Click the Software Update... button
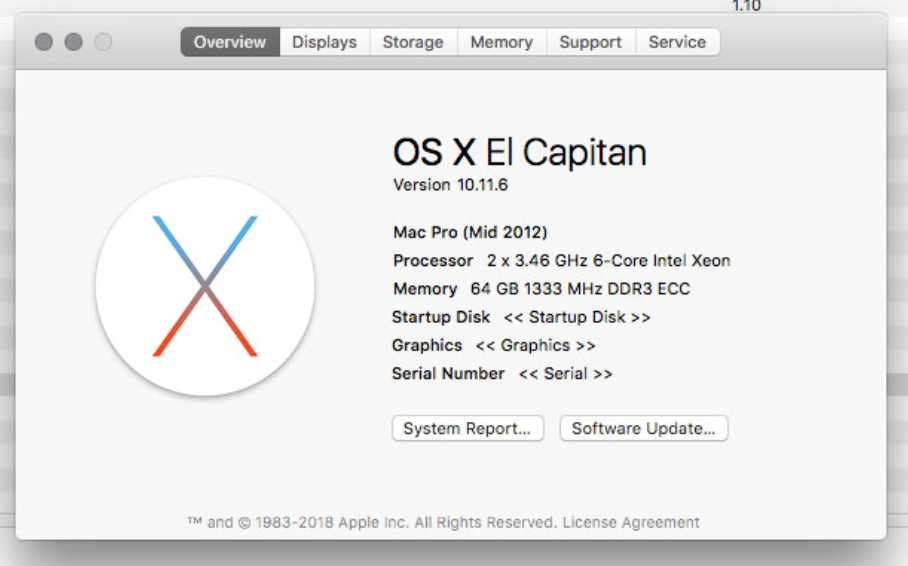Screen dimensions: 908x566 (x=643, y=428)
